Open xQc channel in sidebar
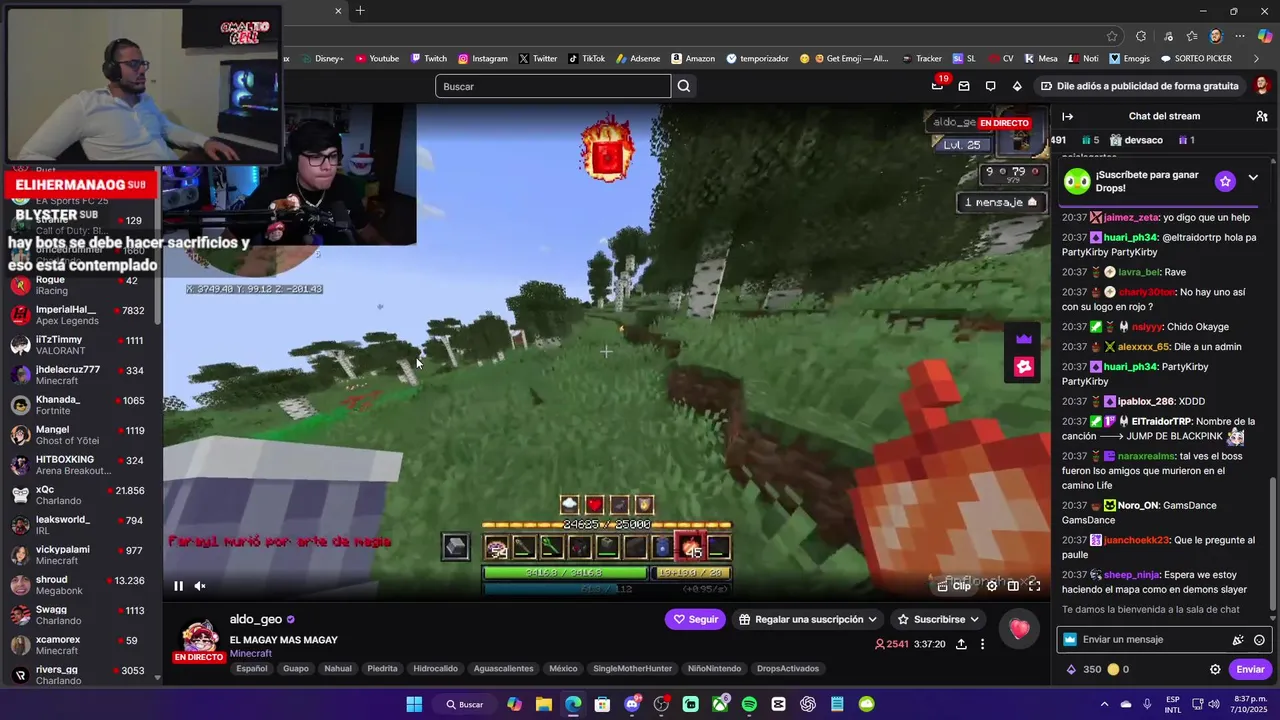Viewport: 1280px width, 720px height. pyautogui.click(x=80, y=496)
